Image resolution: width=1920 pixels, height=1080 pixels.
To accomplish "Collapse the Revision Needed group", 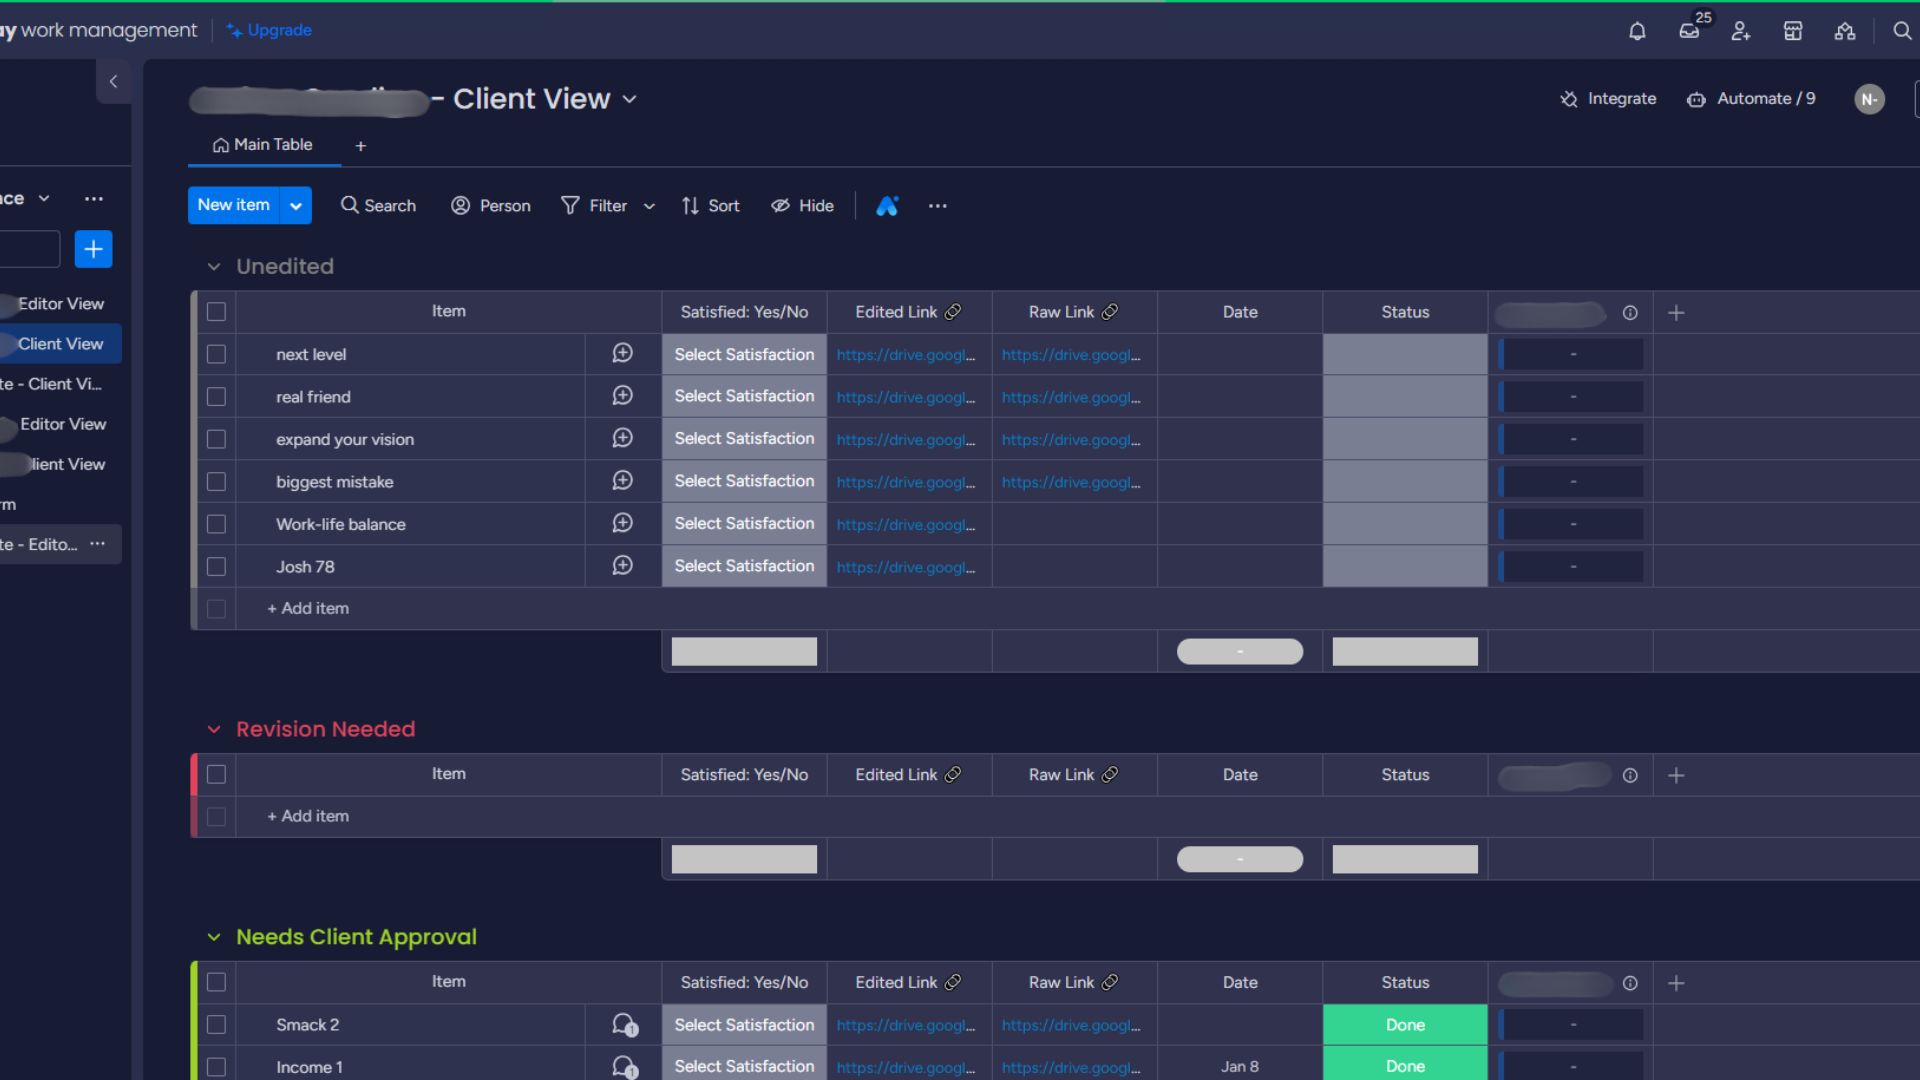I will point(213,730).
